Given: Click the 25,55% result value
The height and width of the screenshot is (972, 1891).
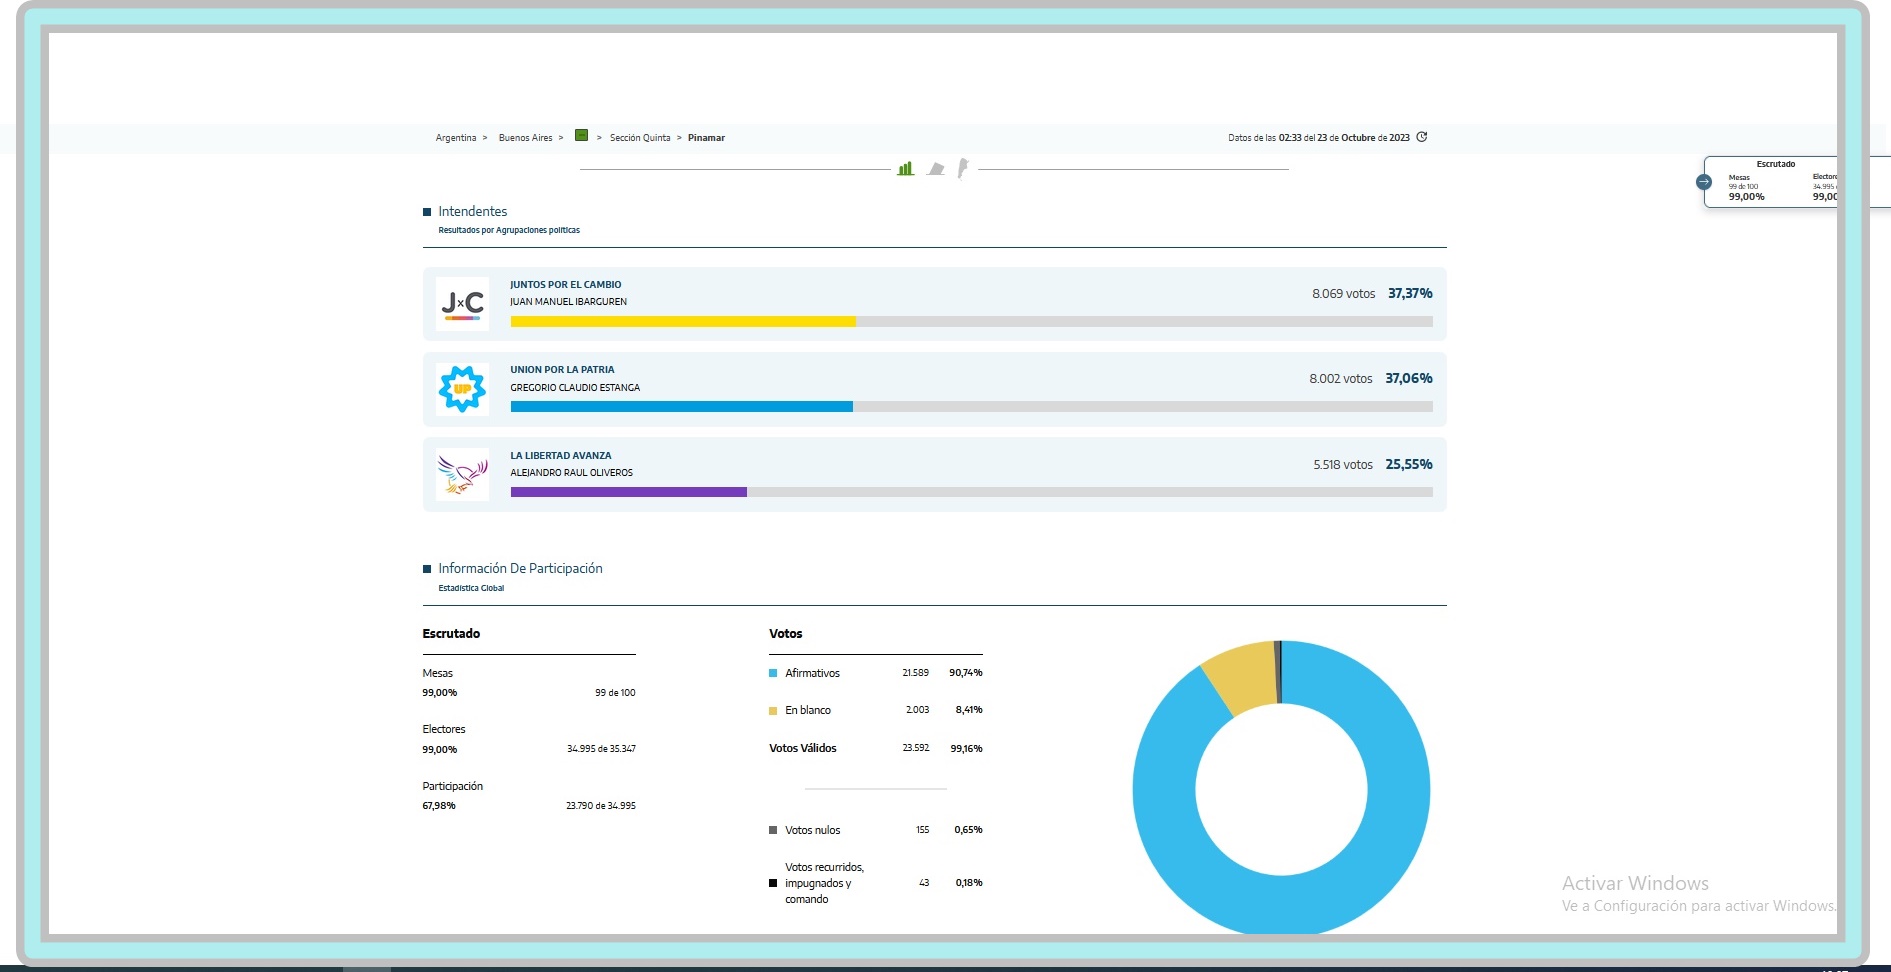Looking at the screenshot, I should (x=1409, y=464).
